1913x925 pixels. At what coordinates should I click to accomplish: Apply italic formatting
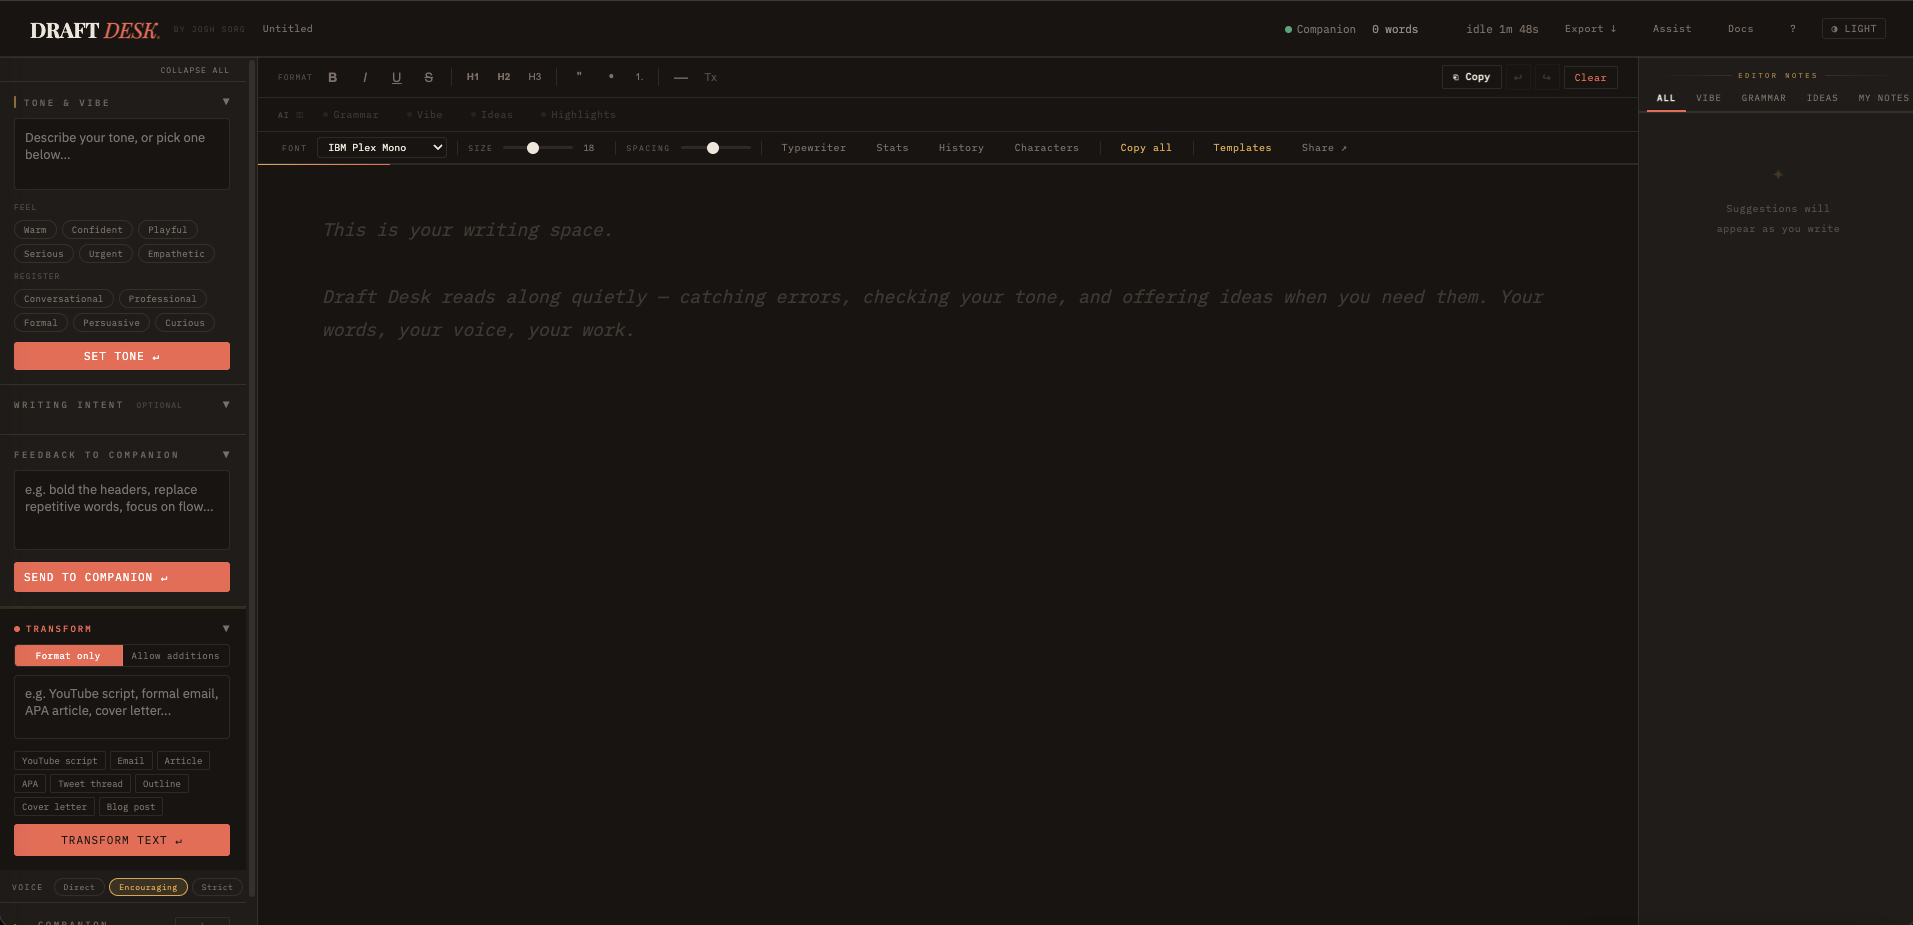(365, 77)
